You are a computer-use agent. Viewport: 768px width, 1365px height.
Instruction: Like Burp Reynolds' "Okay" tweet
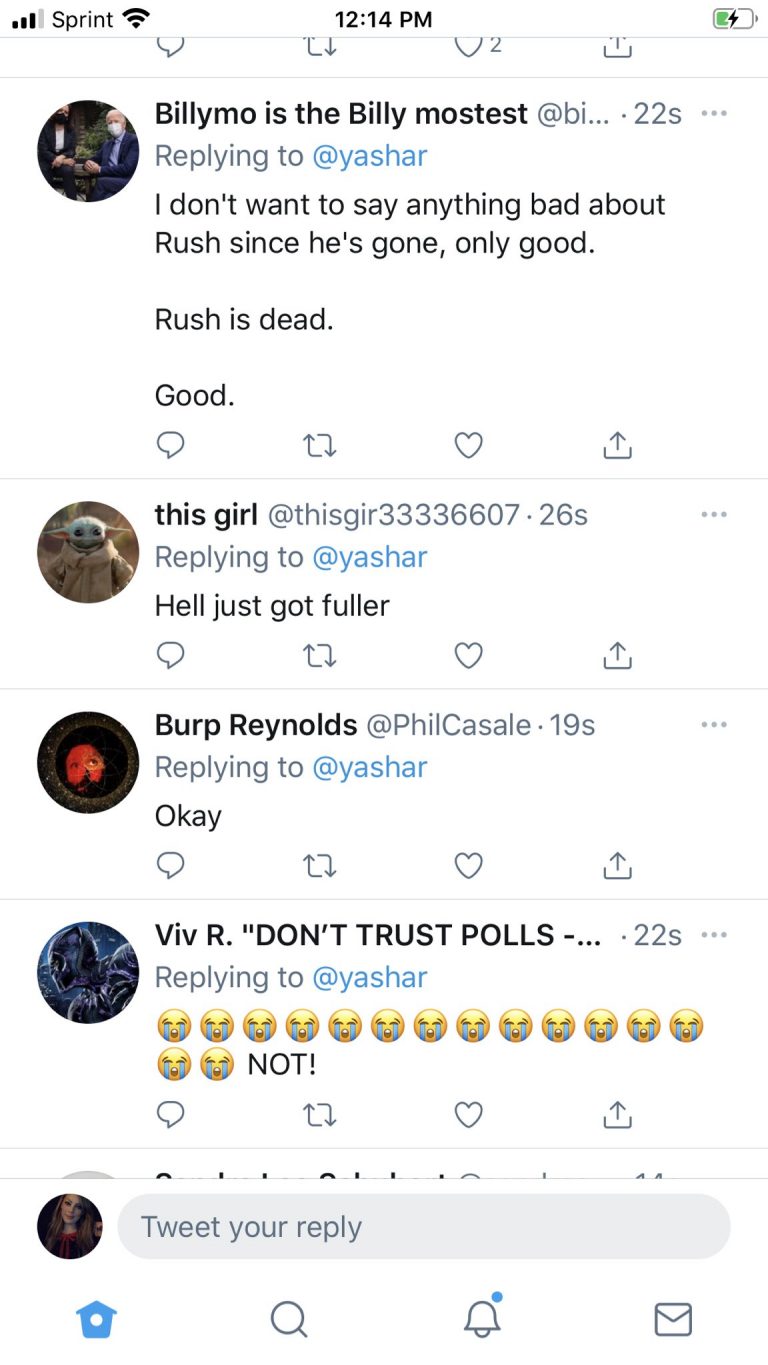coord(468,865)
